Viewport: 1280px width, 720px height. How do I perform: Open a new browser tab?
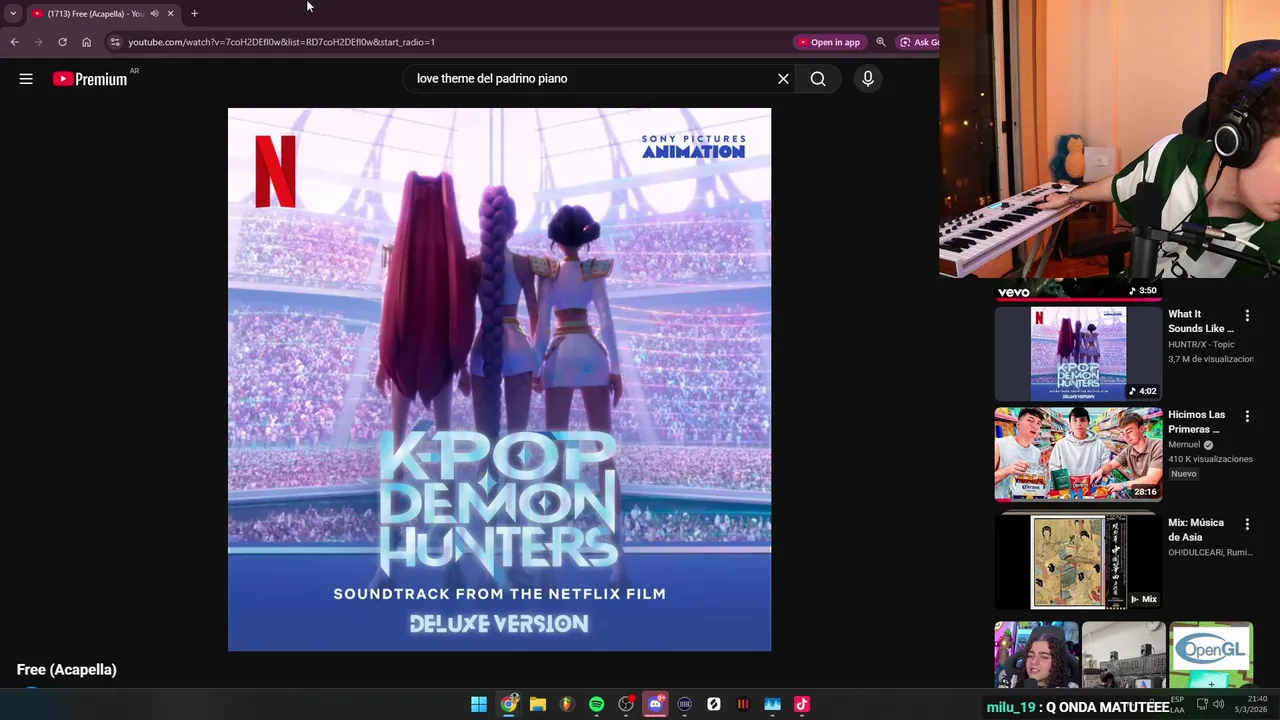tap(194, 13)
